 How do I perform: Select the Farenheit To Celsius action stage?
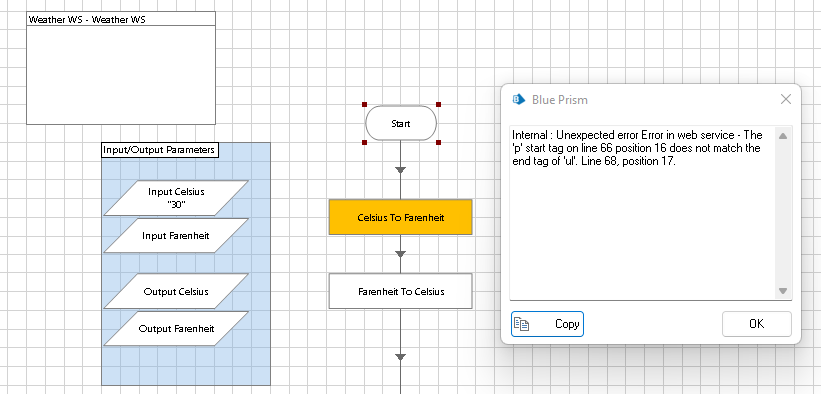(401, 291)
